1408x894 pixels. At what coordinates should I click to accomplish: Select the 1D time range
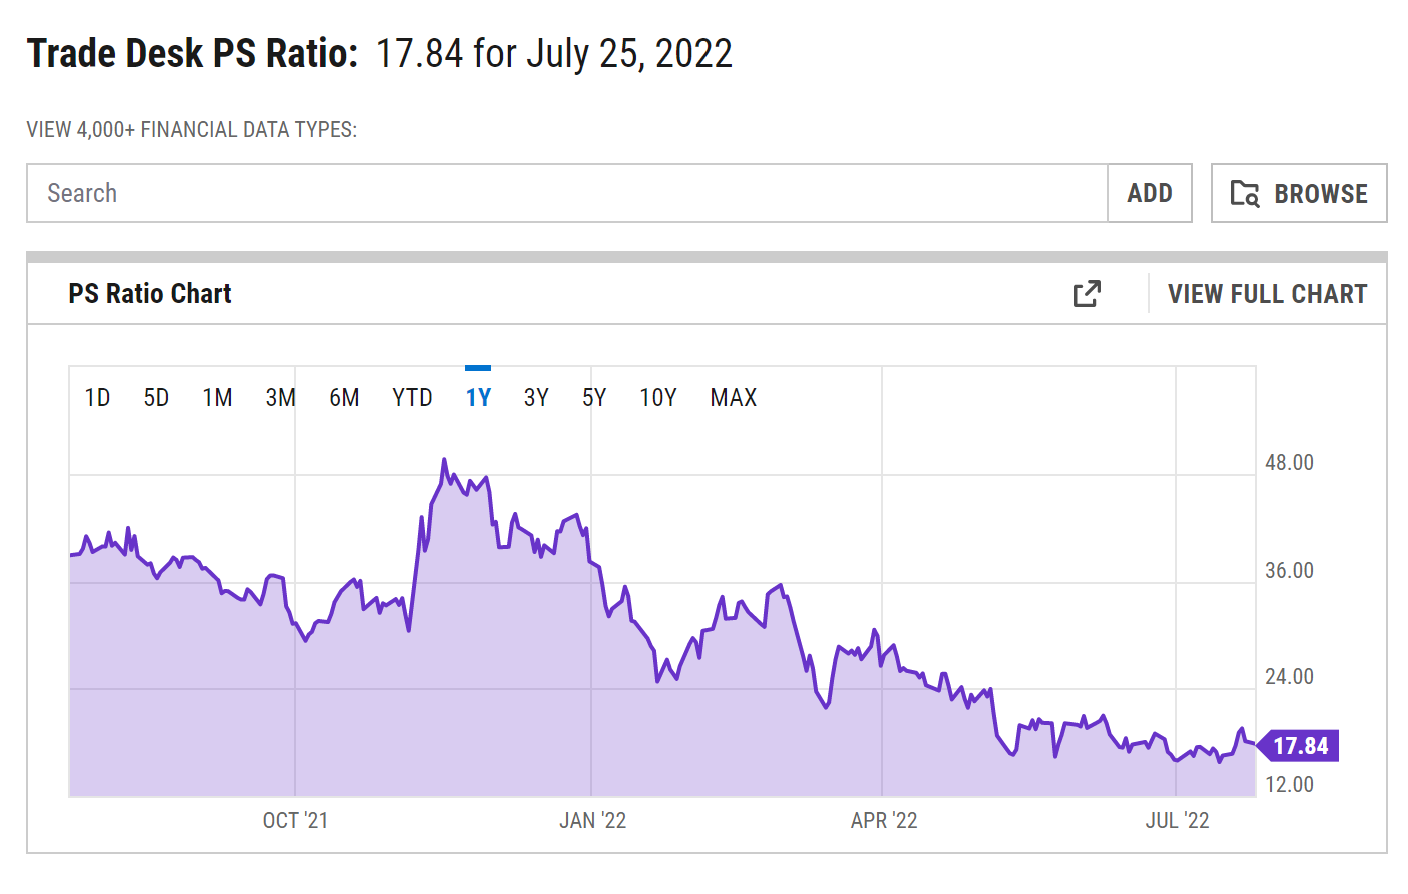(x=97, y=398)
